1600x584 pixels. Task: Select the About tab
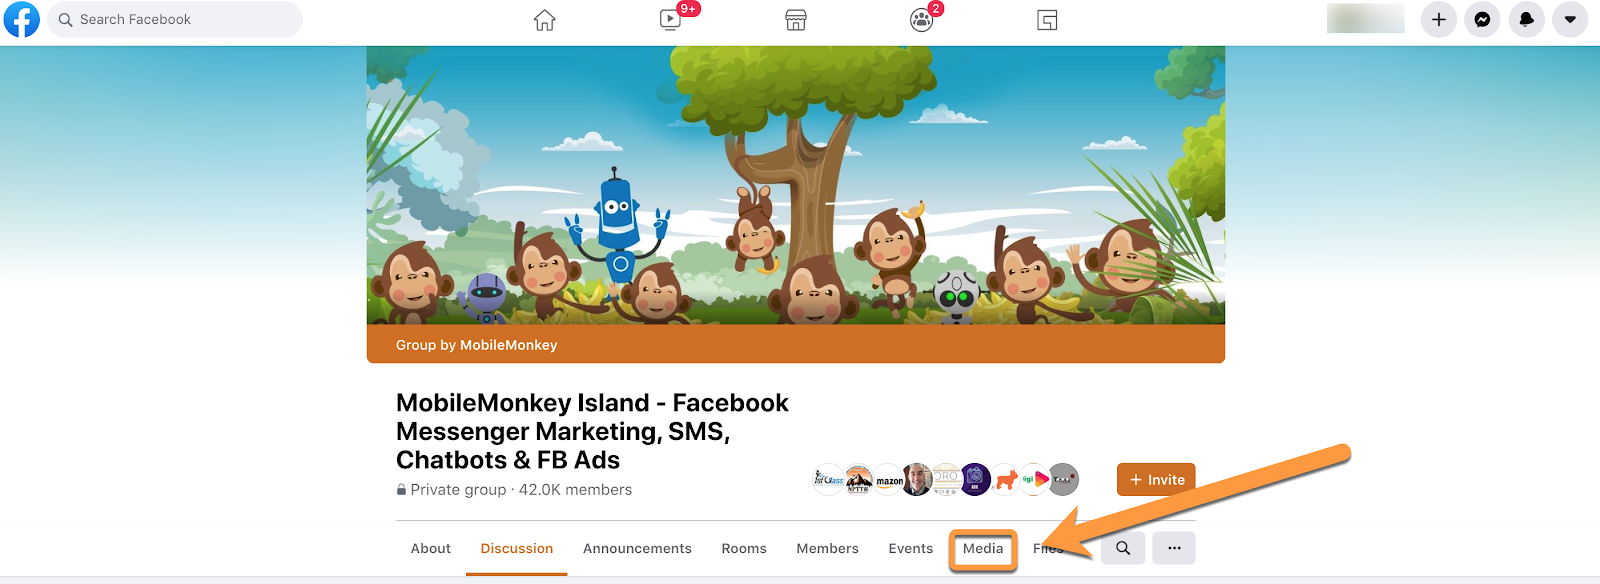430,549
